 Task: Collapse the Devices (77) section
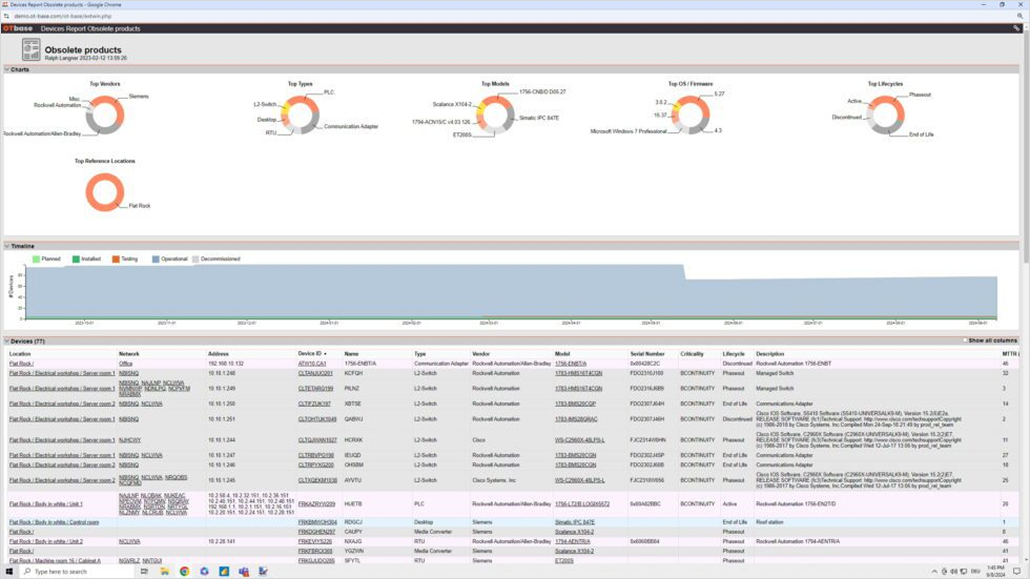[7, 341]
